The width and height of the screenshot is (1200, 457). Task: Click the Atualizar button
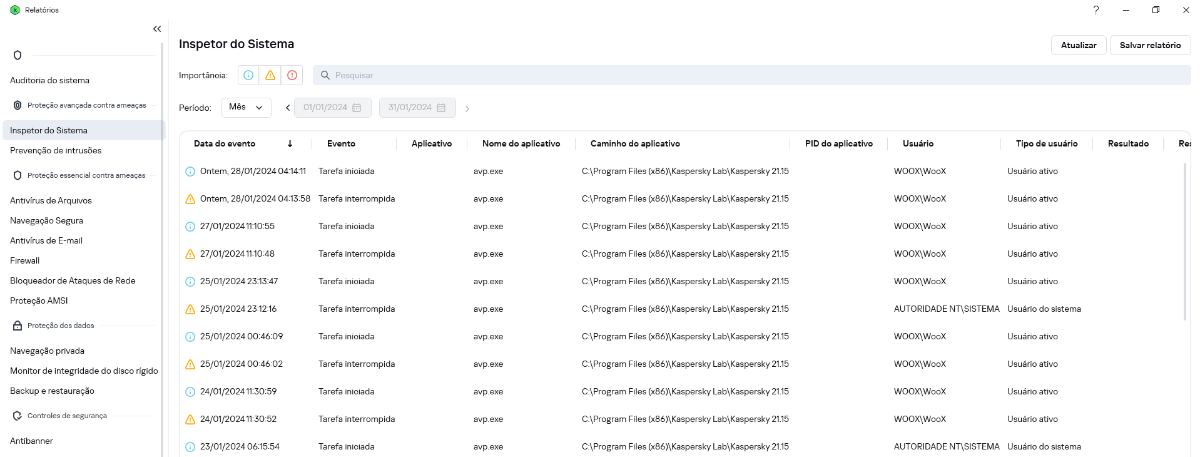[1078, 45]
